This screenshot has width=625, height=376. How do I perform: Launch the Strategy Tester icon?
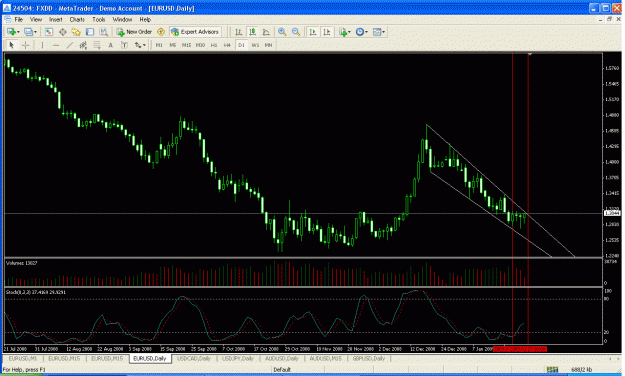click(x=104, y=32)
